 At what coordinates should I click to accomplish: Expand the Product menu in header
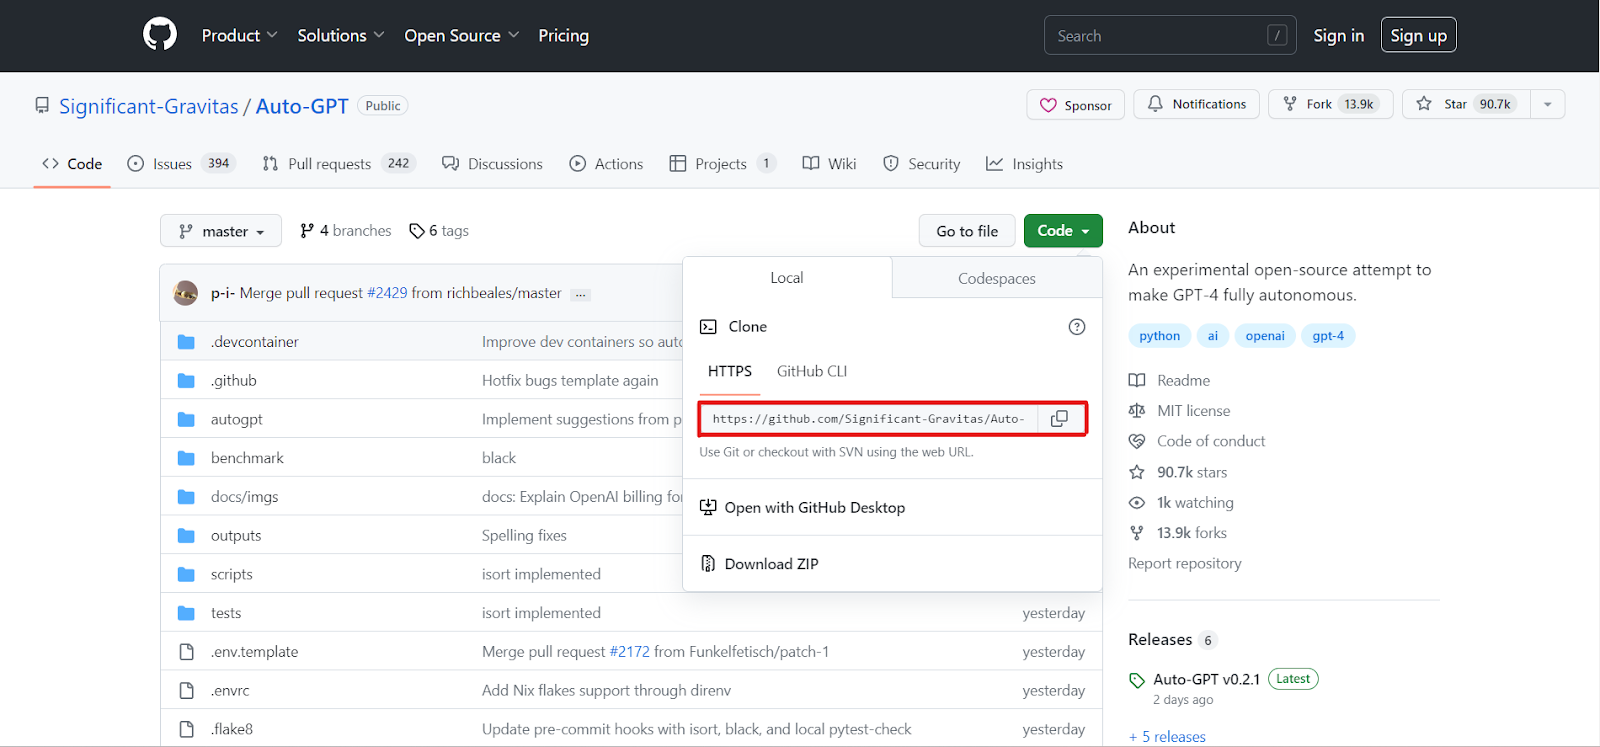click(239, 36)
